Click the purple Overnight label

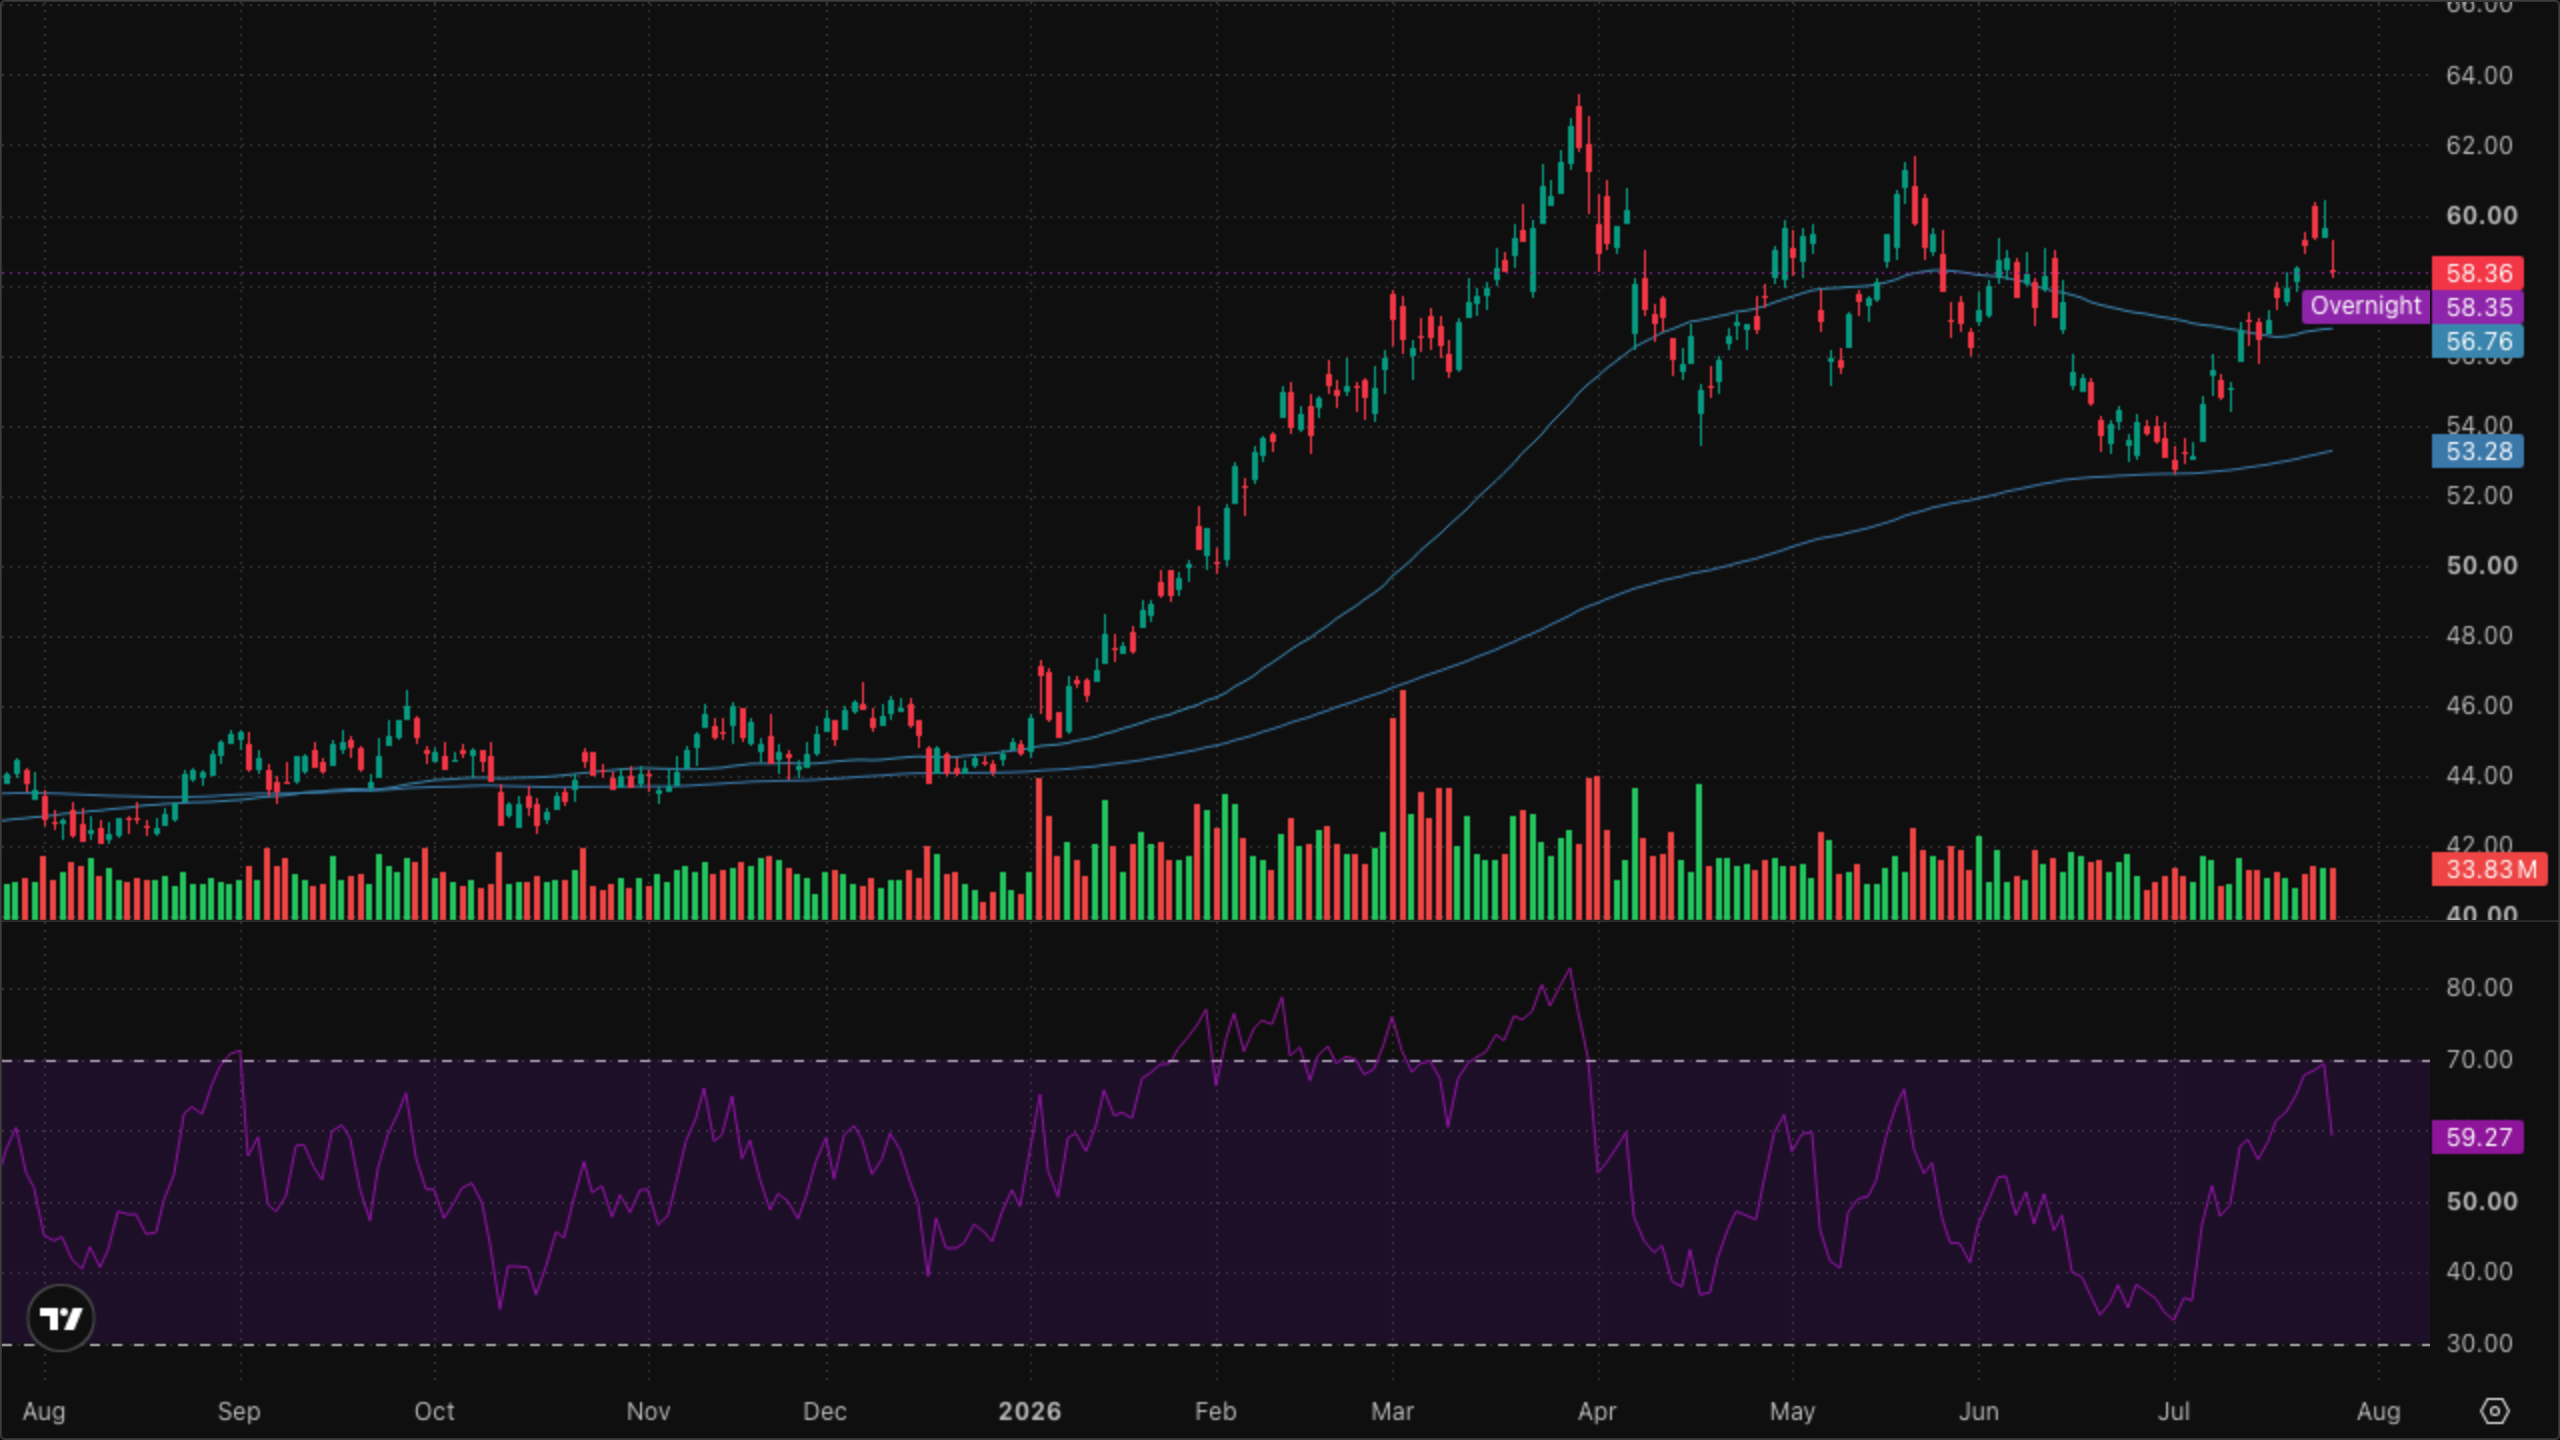[2365, 306]
